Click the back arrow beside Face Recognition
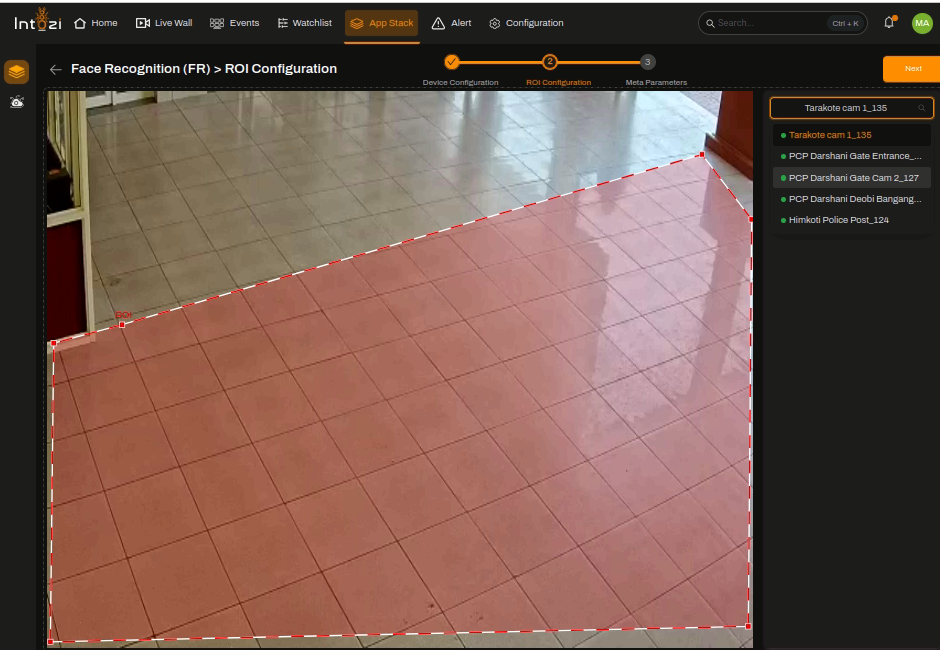Image resolution: width=940 pixels, height=650 pixels. coord(56,70)
